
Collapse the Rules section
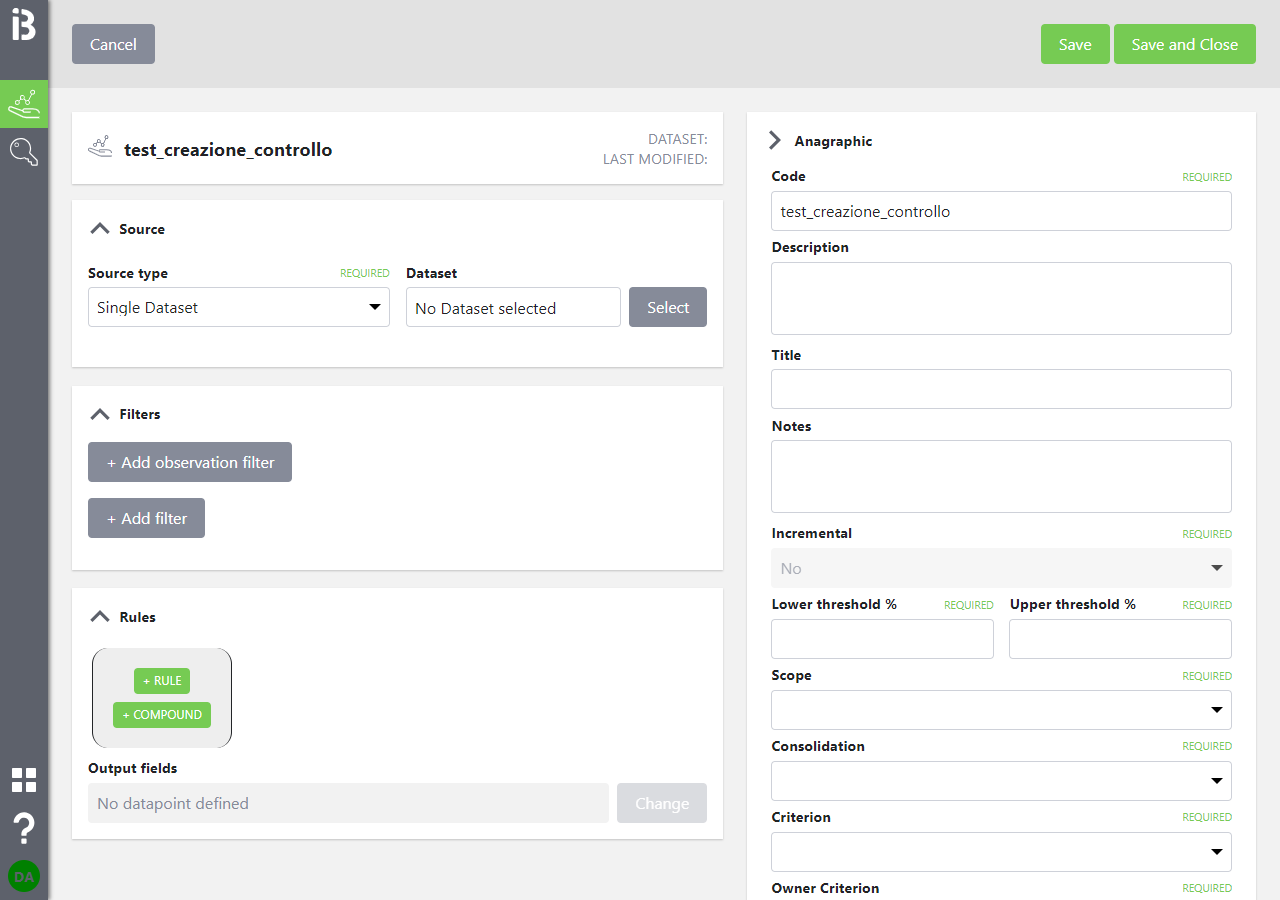click(99, 617)
